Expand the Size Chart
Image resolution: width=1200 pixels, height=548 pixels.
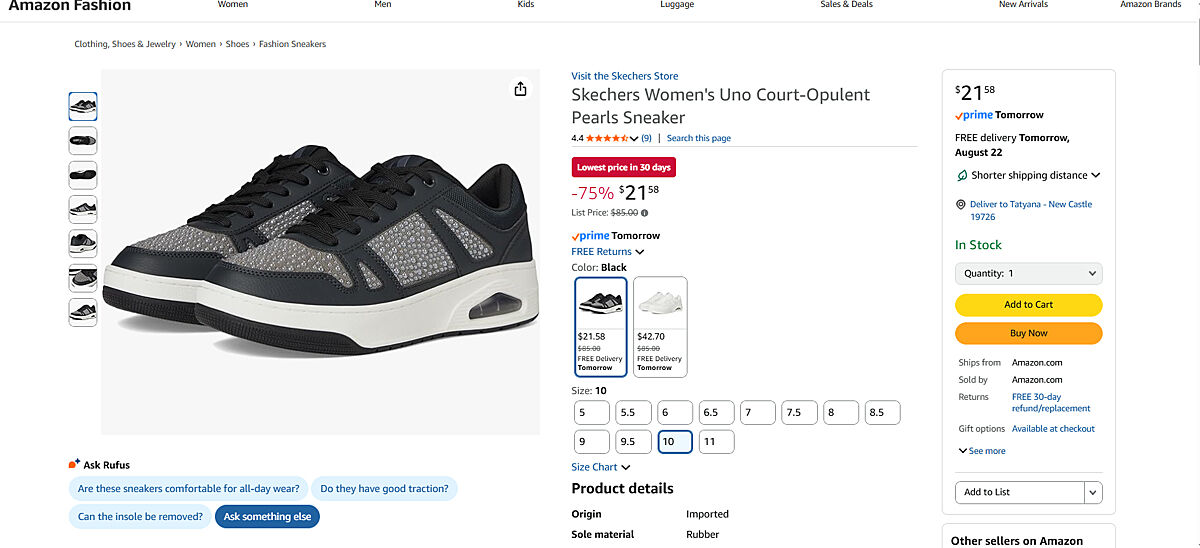(x=601, y=467)
